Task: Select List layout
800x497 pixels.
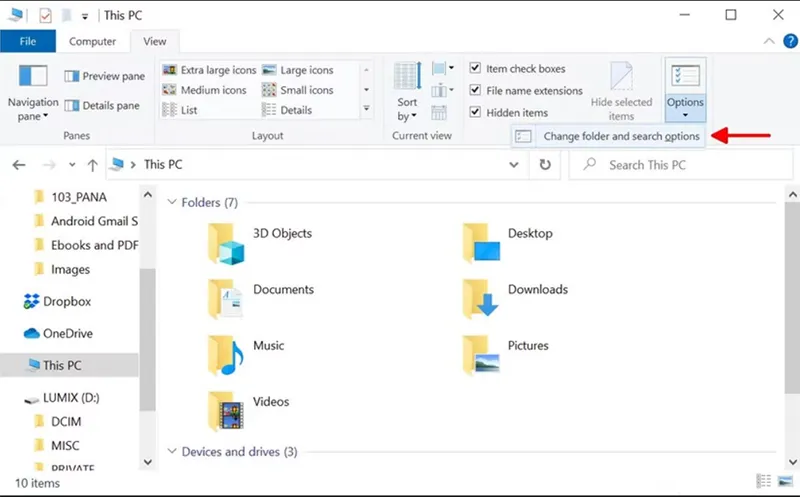Action: [x=180, y=110]
